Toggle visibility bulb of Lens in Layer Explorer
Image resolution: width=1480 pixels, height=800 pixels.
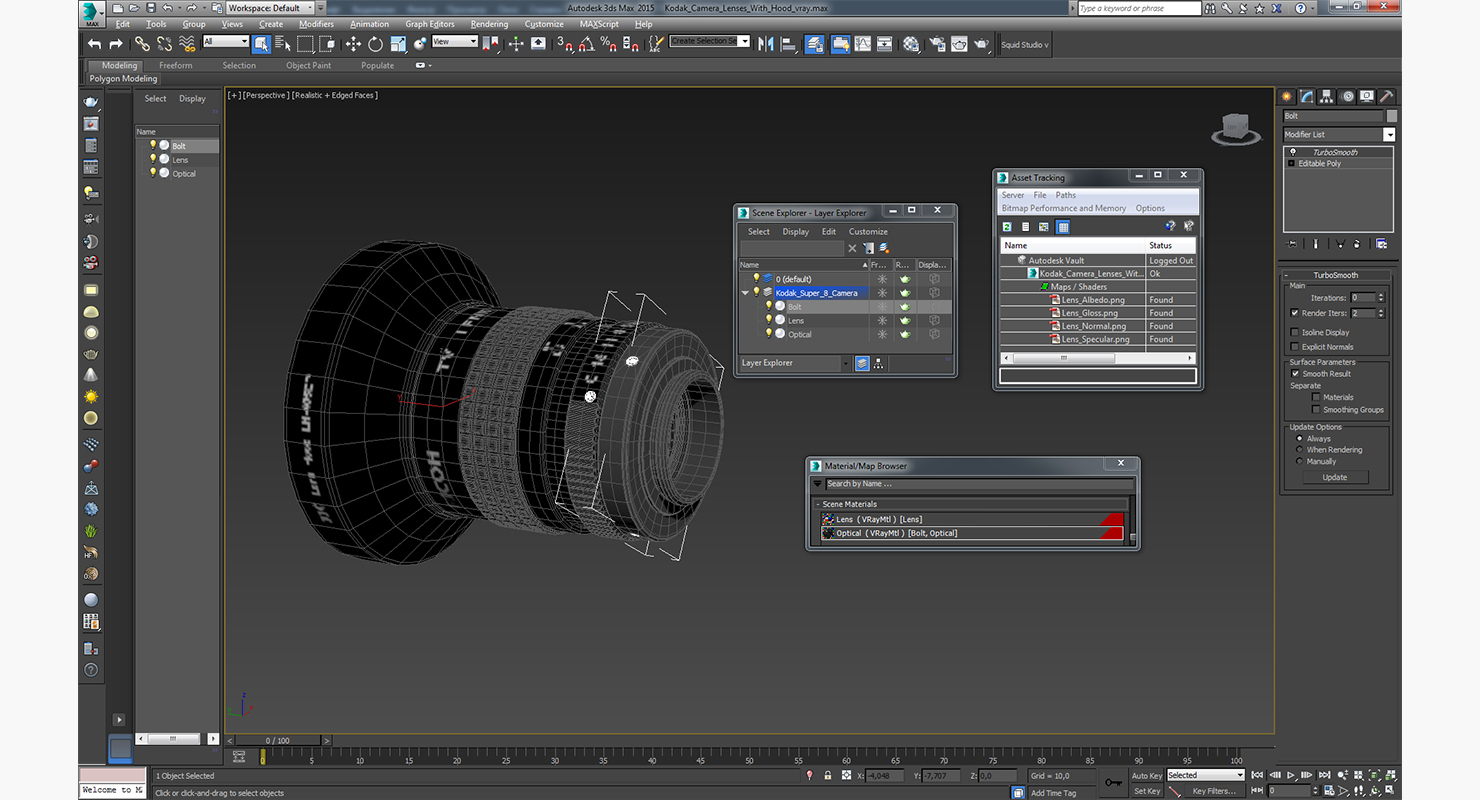(x=769, y=320)
